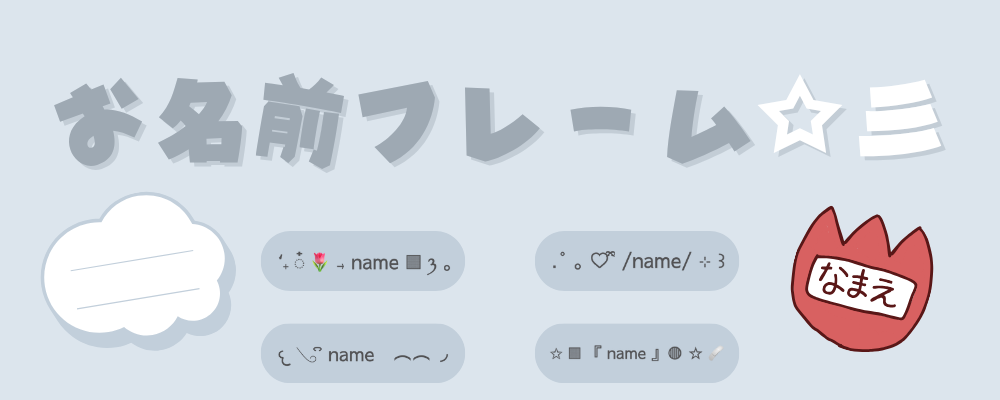The image size is (1000, 400).
Task: Click the word name in heart frame
Action: [657, 262]
